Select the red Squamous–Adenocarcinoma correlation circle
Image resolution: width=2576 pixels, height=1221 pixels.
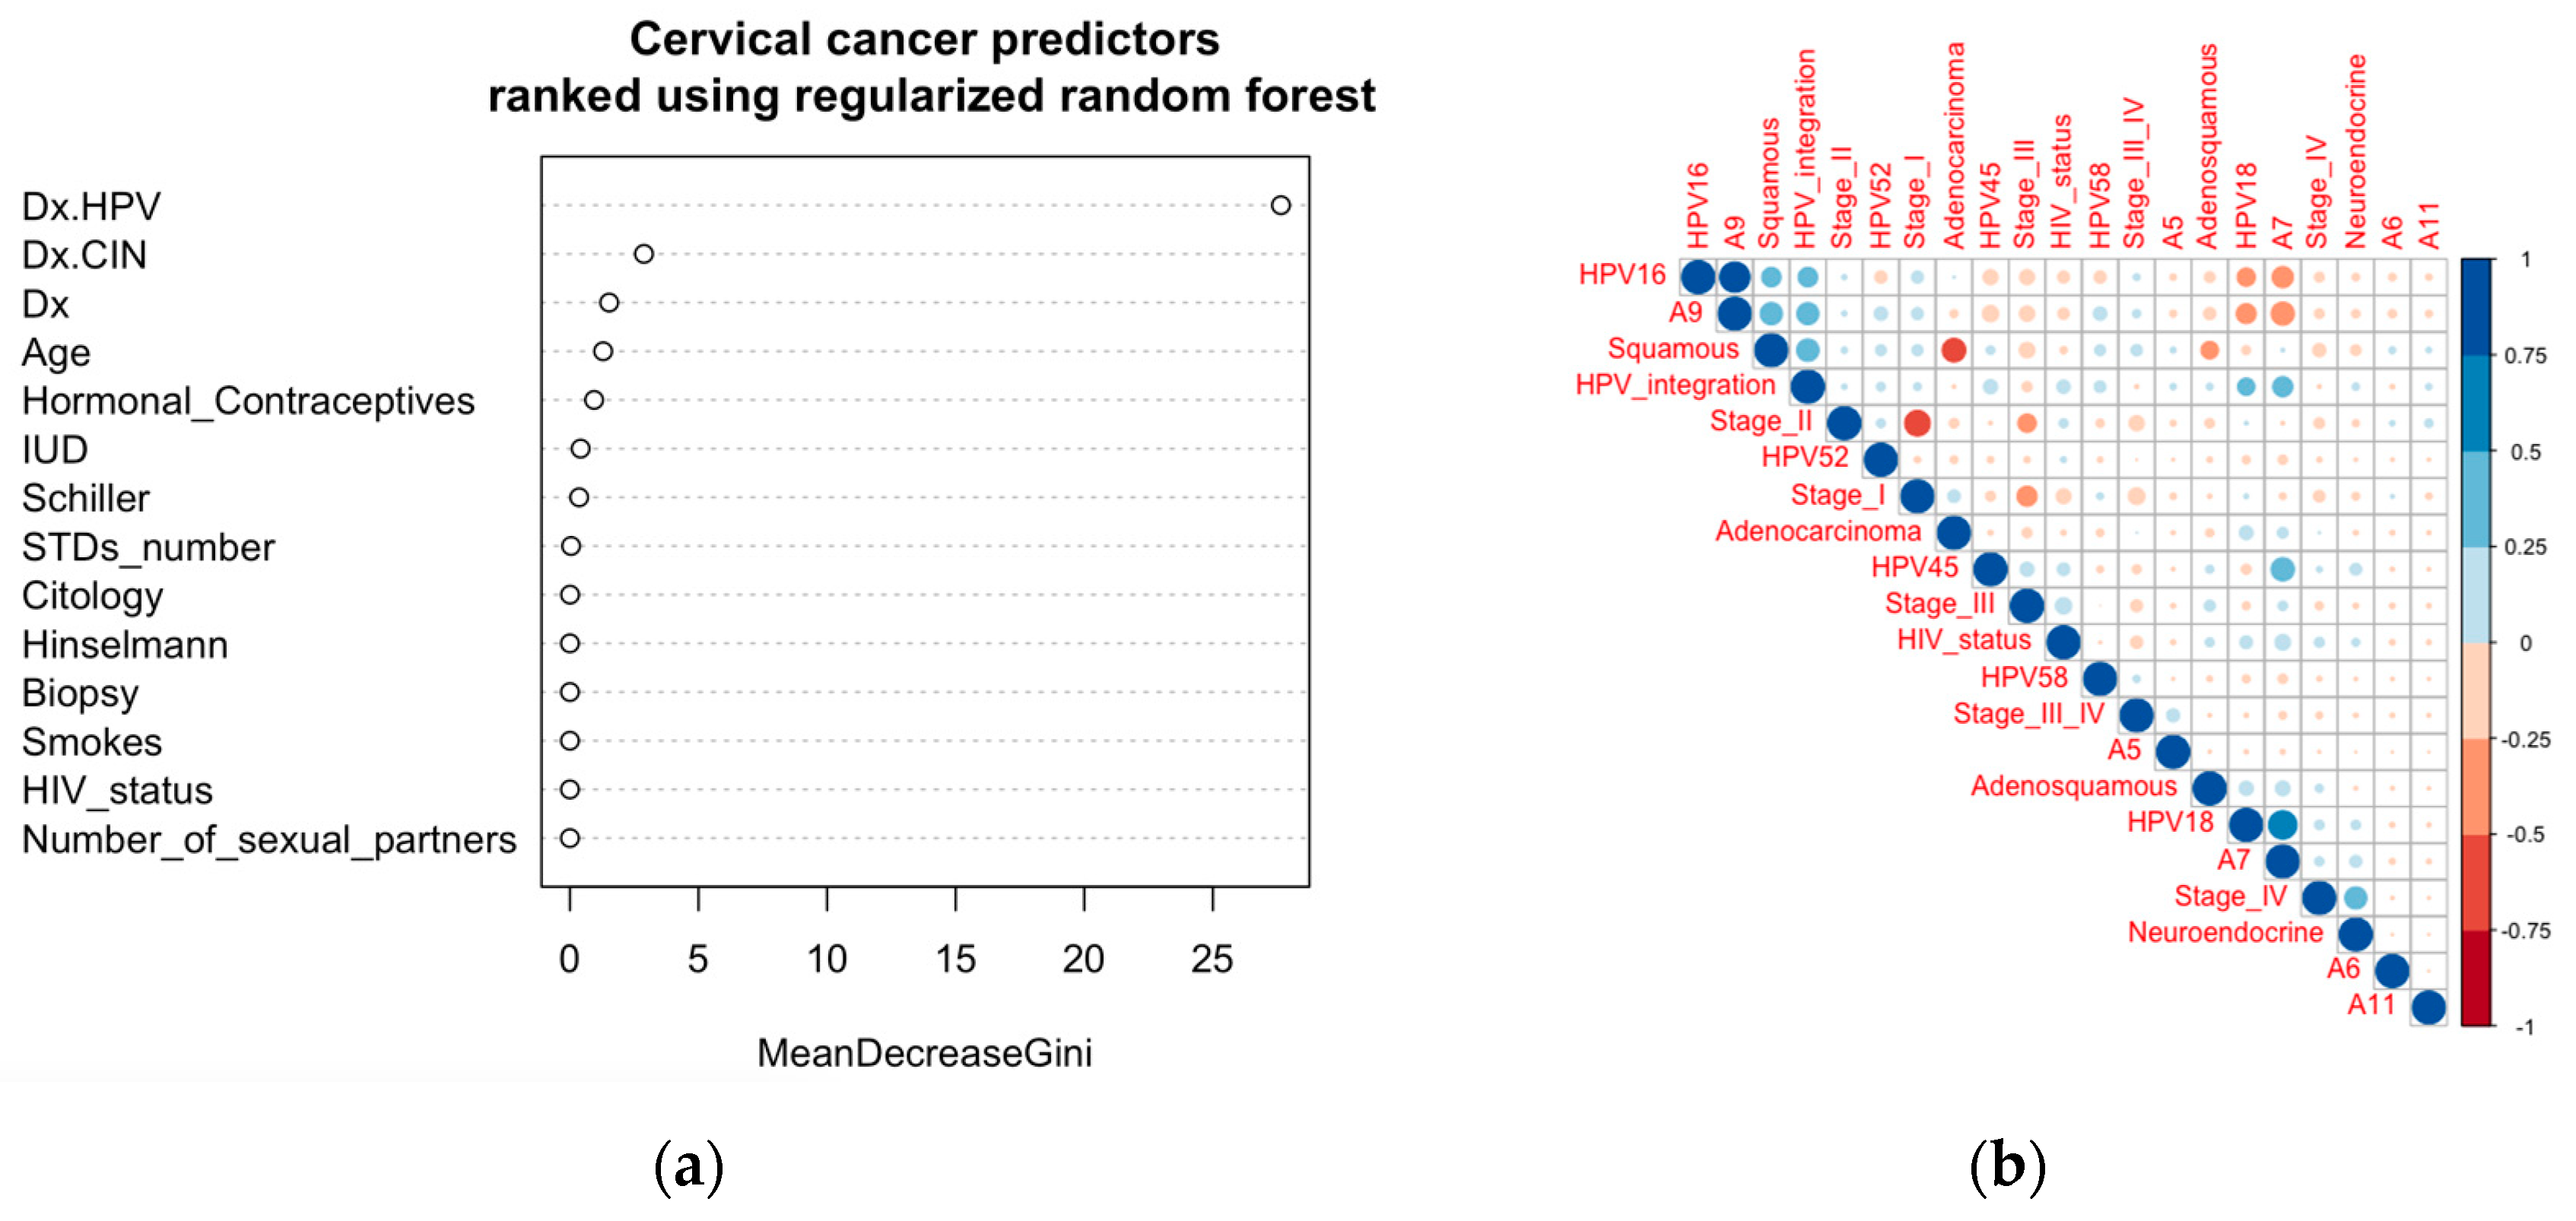1953,350
